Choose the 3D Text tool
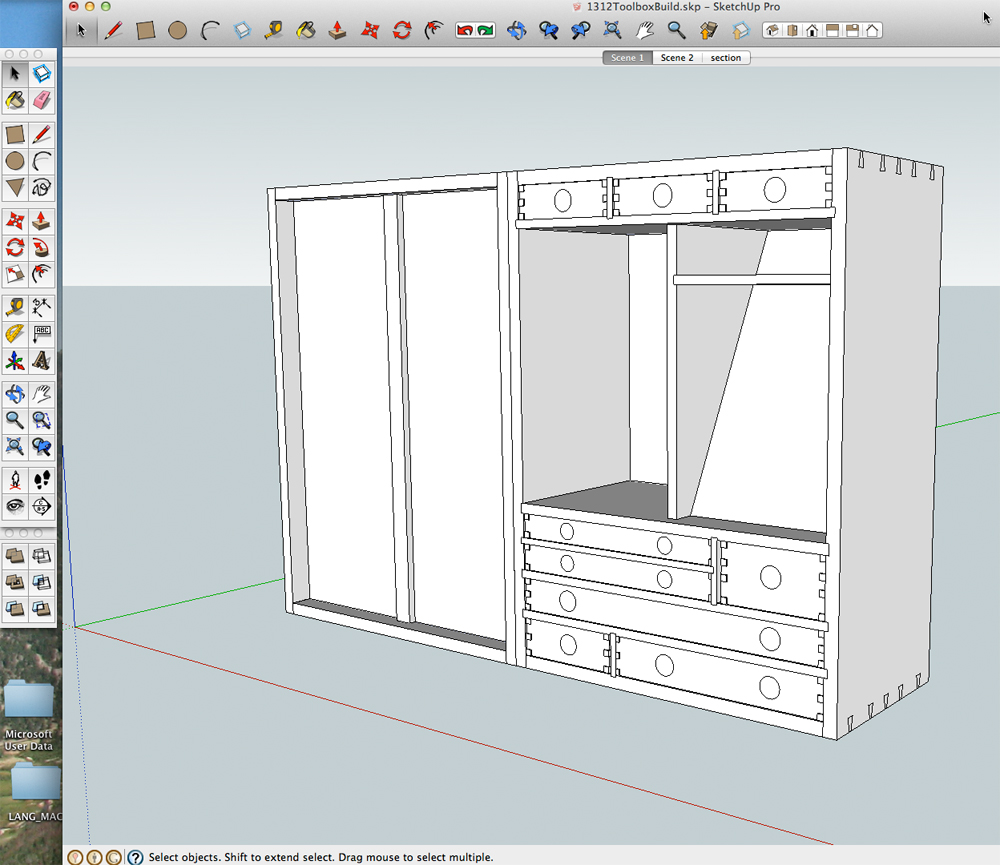 click(x=41, y=360)
